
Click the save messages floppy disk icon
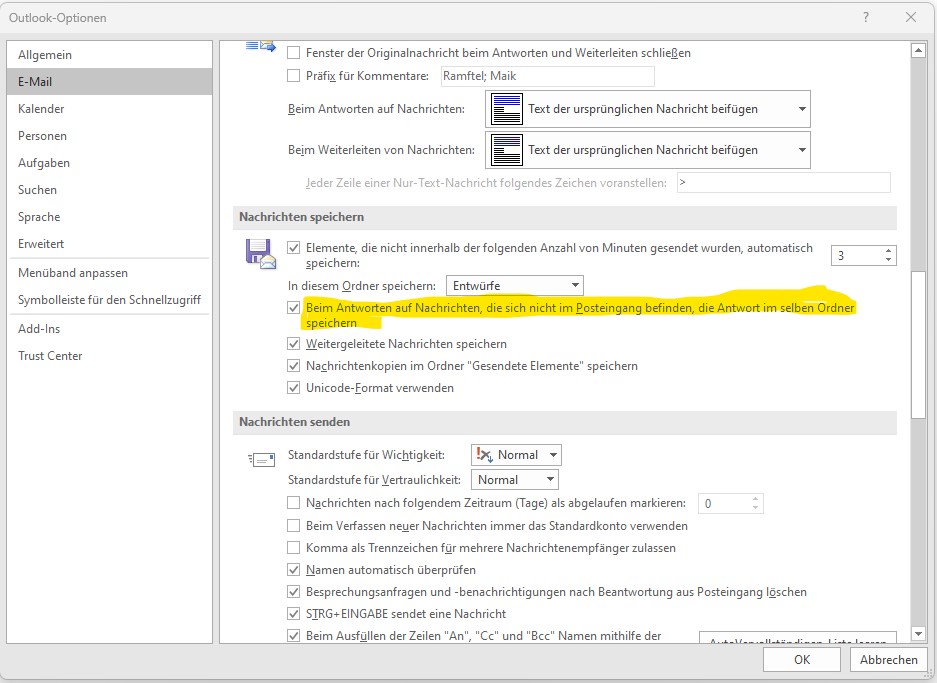coord(261,253)
